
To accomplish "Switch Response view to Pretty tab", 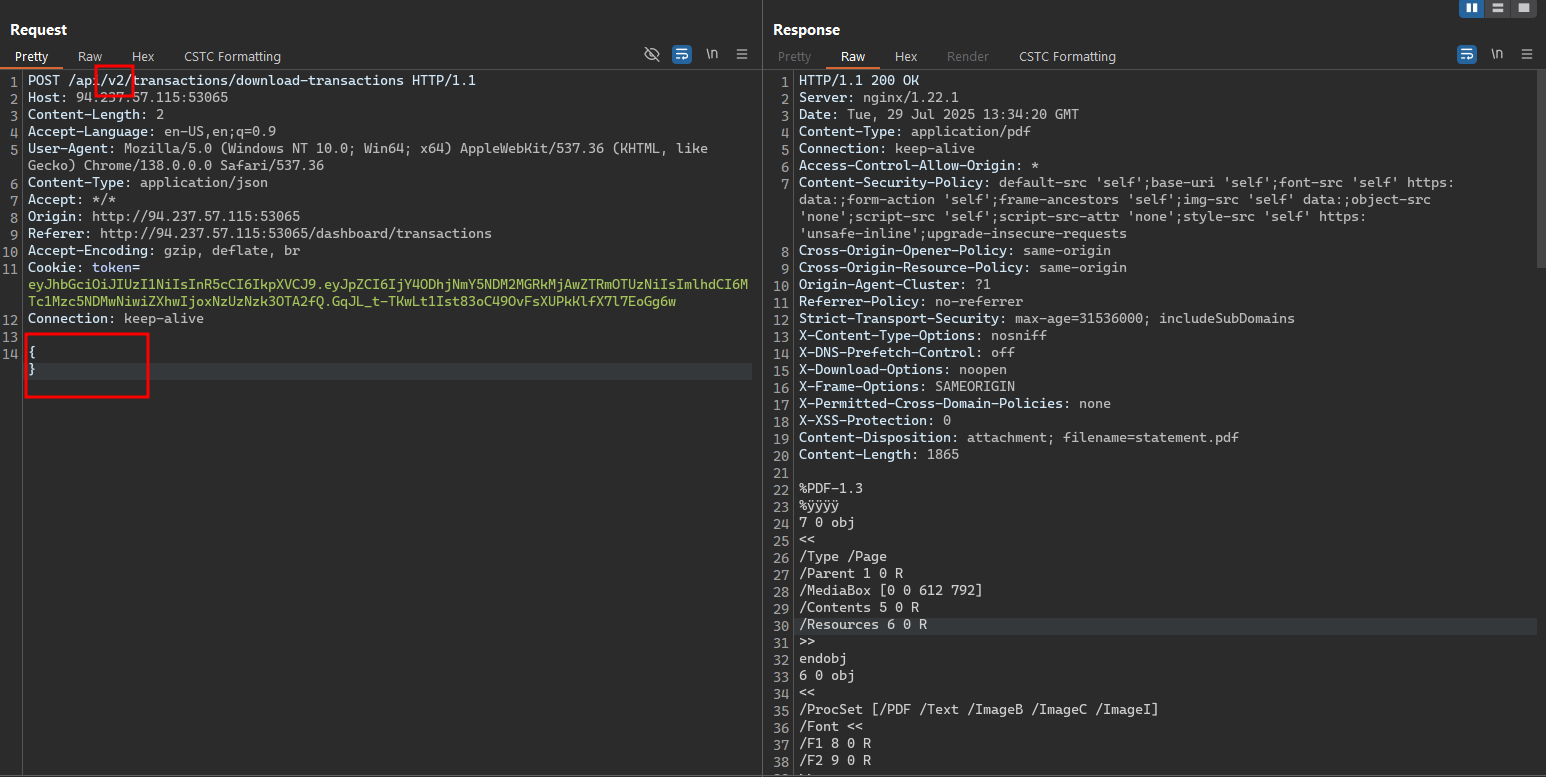I will tap(794, 57).
